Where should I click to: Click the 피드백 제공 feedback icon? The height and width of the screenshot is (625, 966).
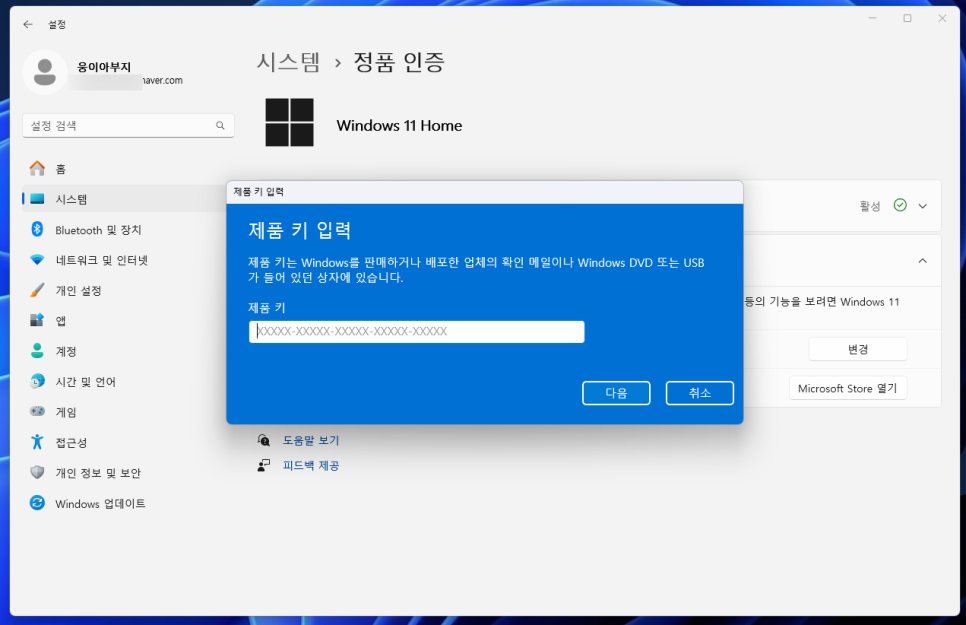[x=264, y=465]
